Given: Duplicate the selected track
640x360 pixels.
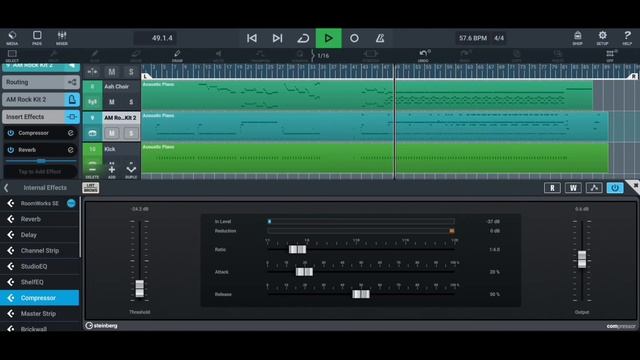Looking at the screenshot, I should 131,171.
